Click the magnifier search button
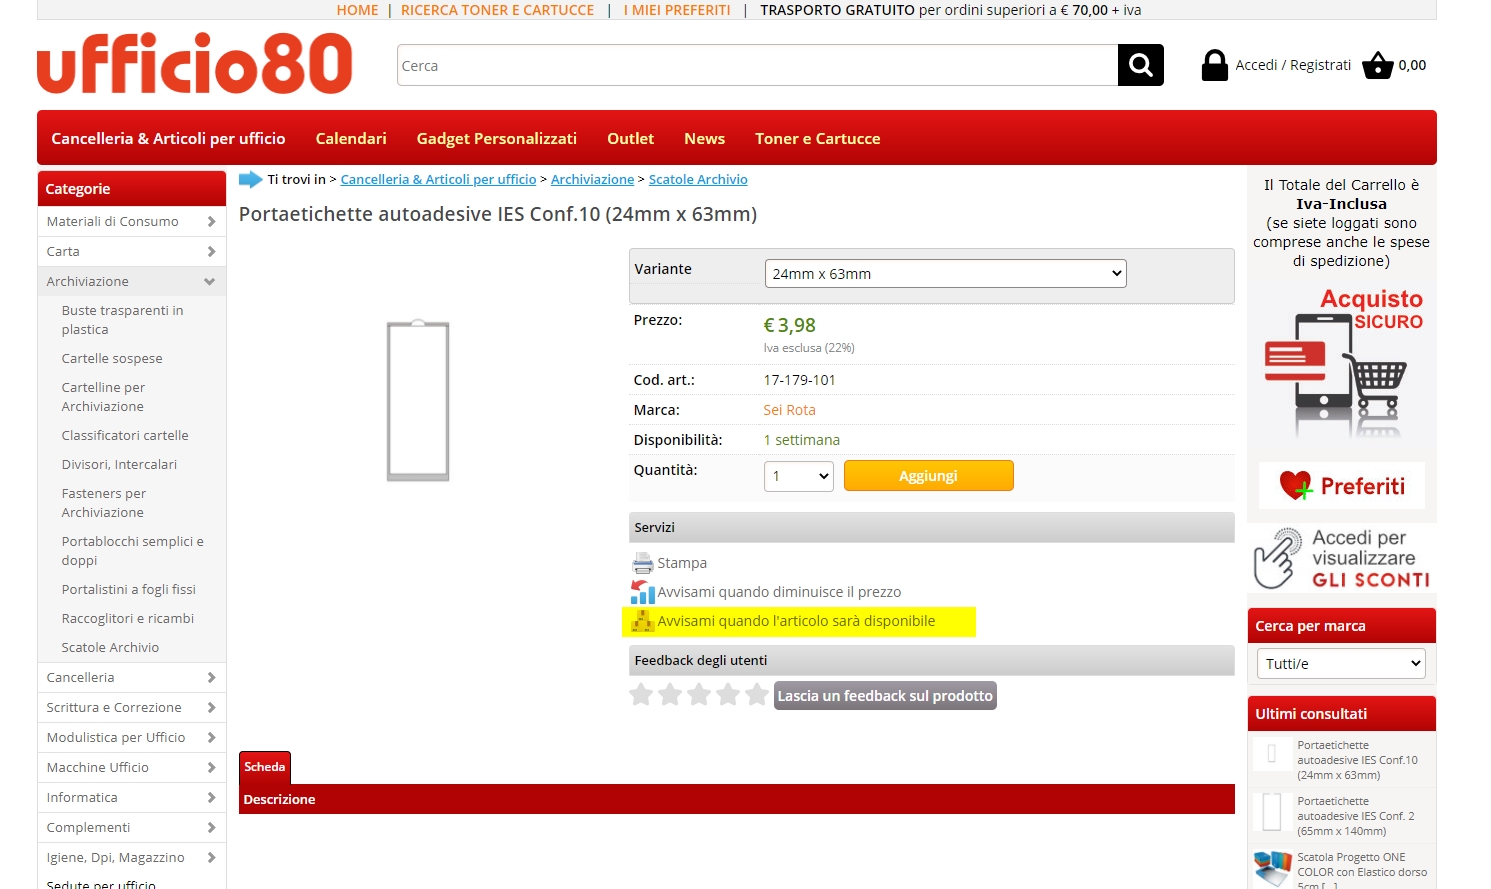The image size is (1491, 889). [x=1141, y=65]
